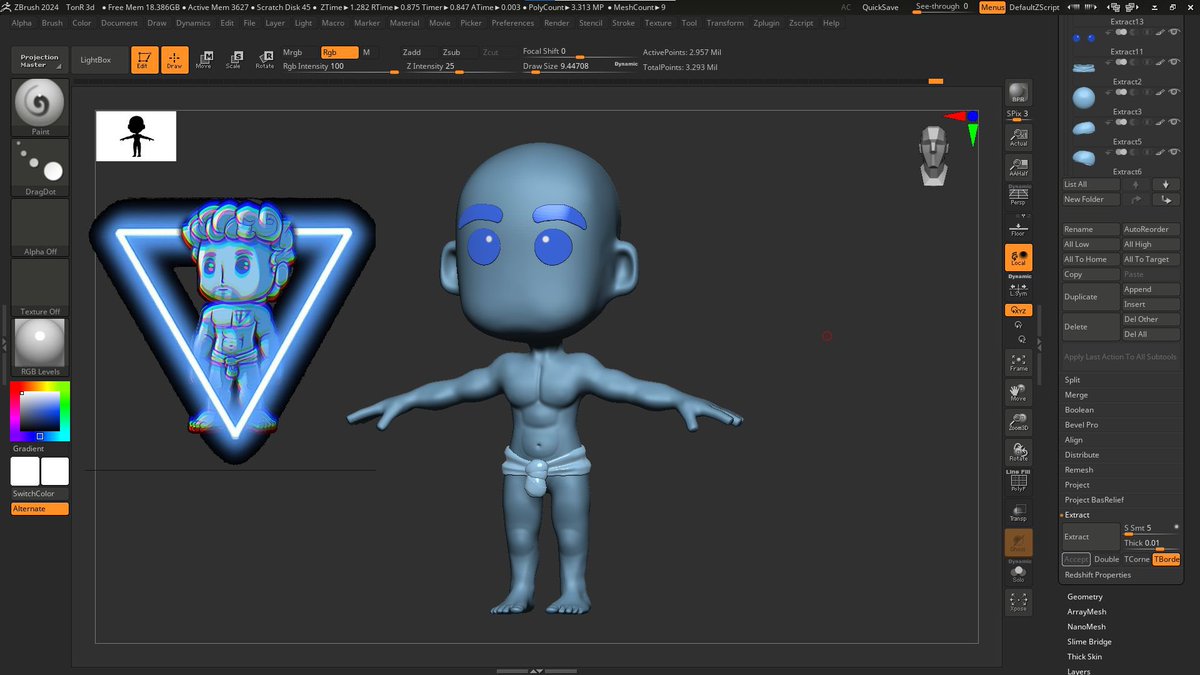
Task: Expand the ArrayMesh palette section
Action: 1087,612
